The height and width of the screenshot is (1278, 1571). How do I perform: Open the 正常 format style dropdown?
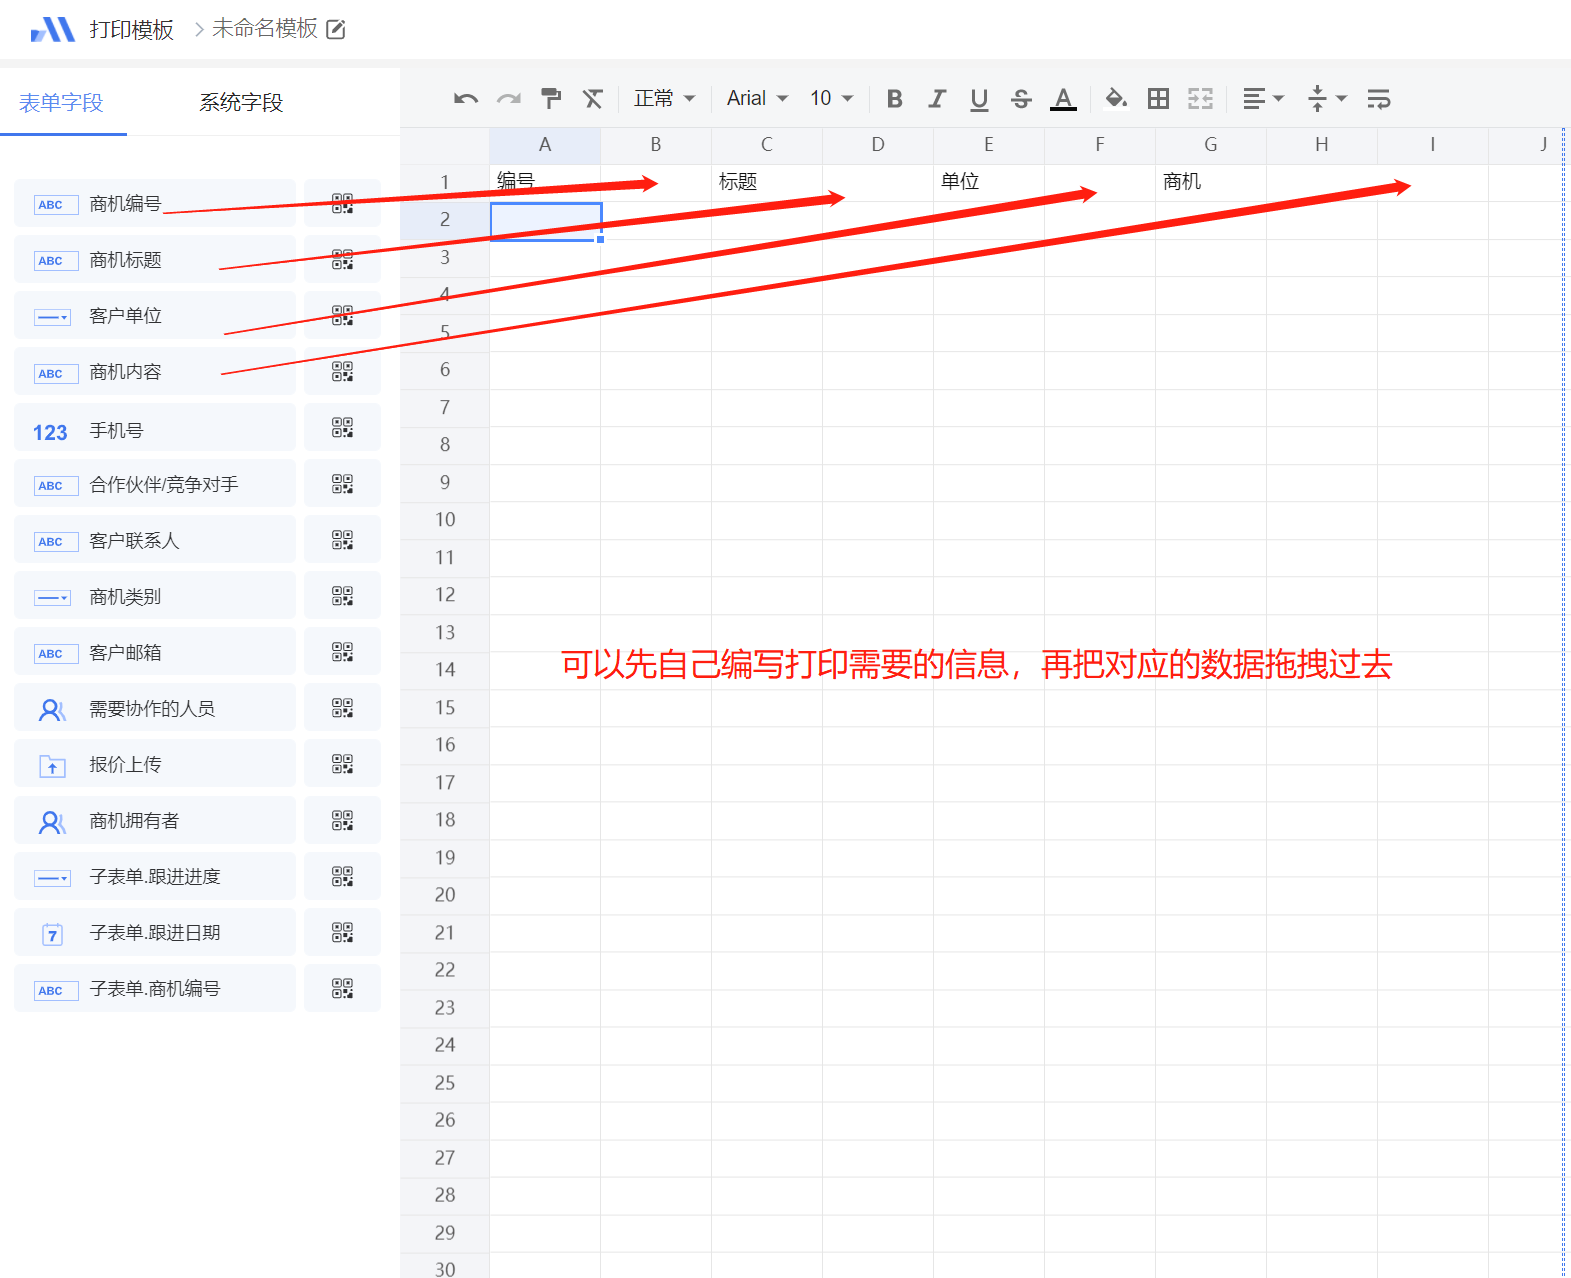pos(664,98)
